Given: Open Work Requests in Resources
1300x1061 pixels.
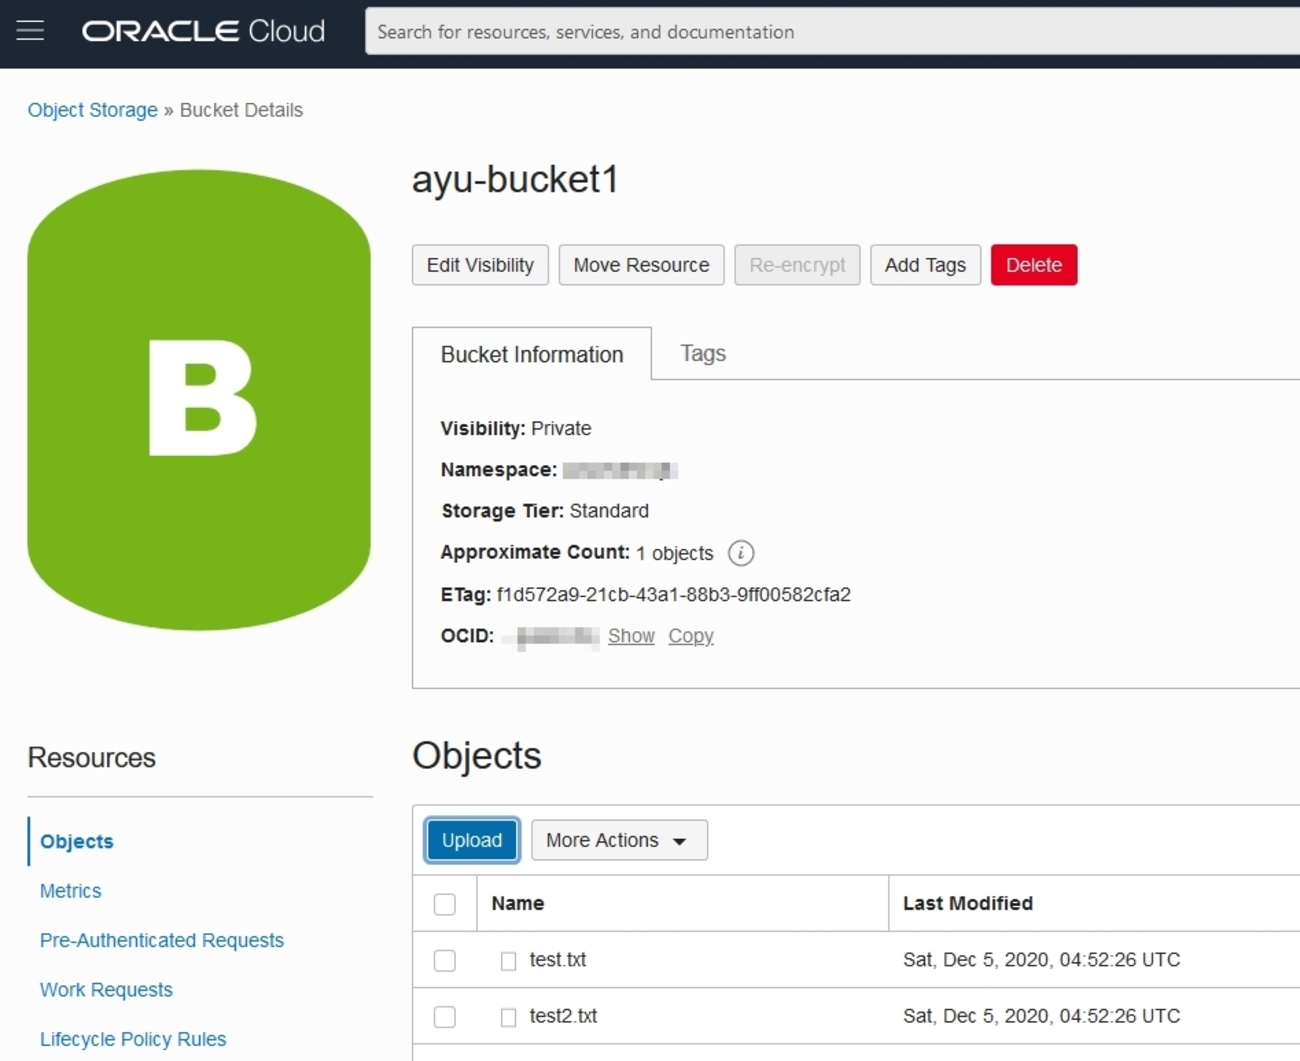Looking at the screenshot, I should (106, 990).
